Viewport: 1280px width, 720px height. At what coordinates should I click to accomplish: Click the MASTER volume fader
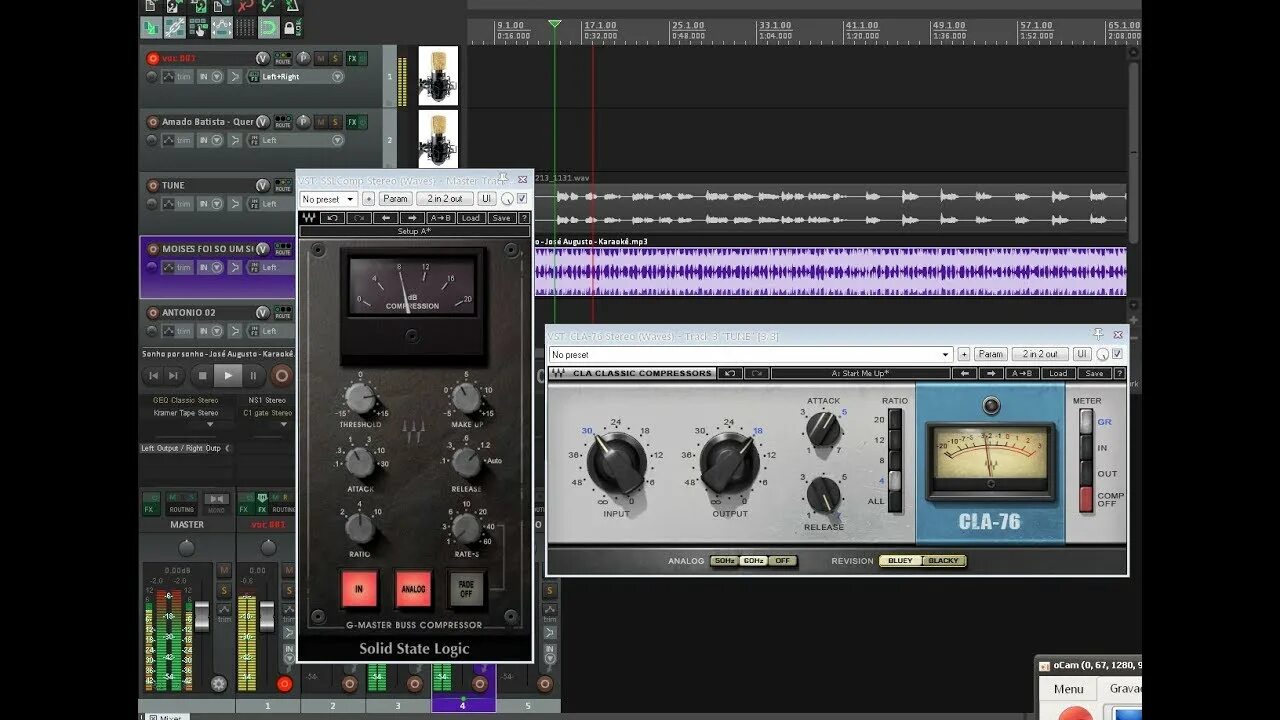[x=202, y=616]
